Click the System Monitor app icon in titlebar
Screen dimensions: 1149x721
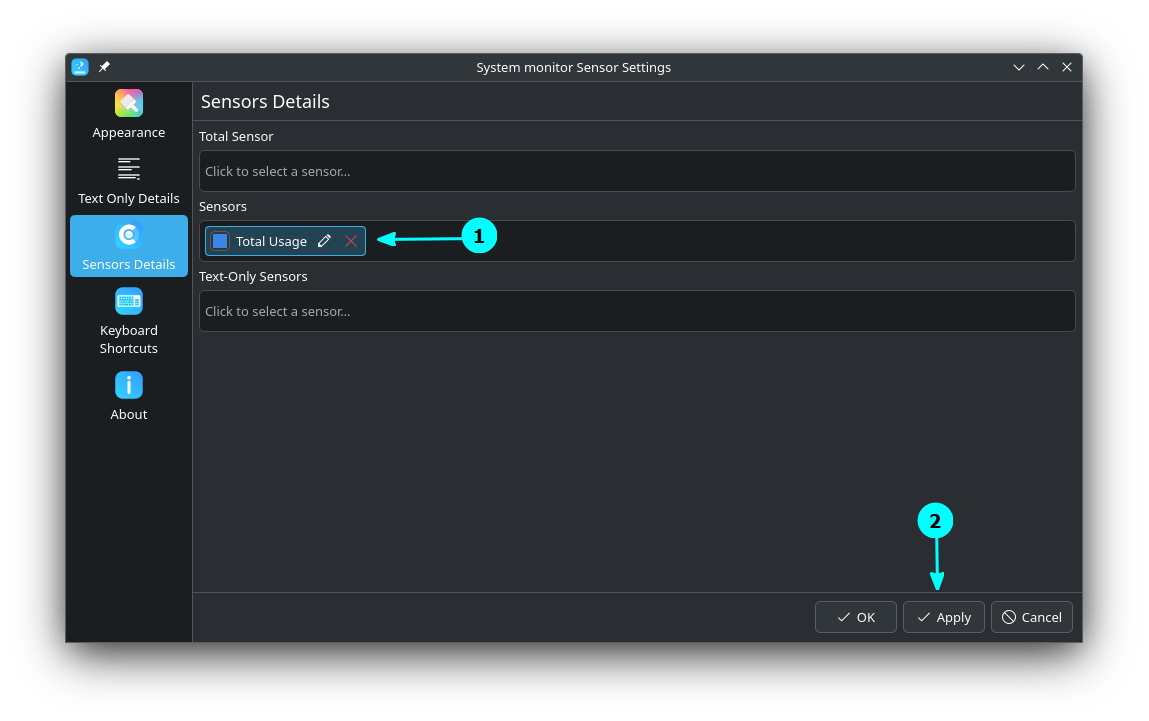79,66
